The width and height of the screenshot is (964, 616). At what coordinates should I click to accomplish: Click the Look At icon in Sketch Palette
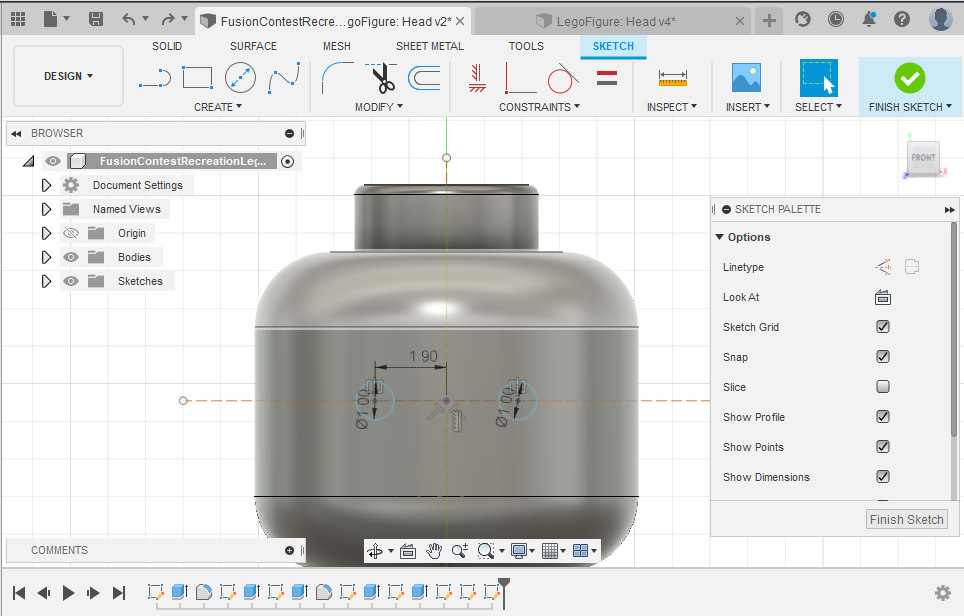(x=883, y=298)
